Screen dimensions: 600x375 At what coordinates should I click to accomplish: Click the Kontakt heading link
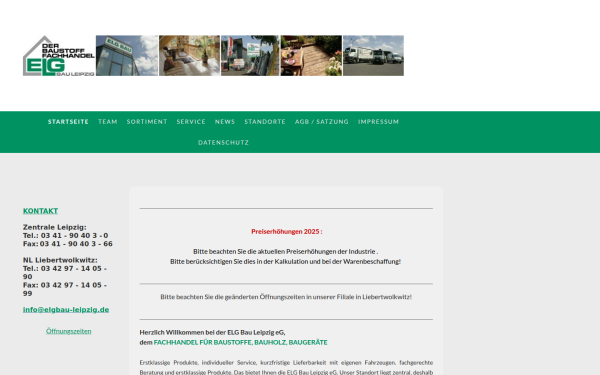40,211
